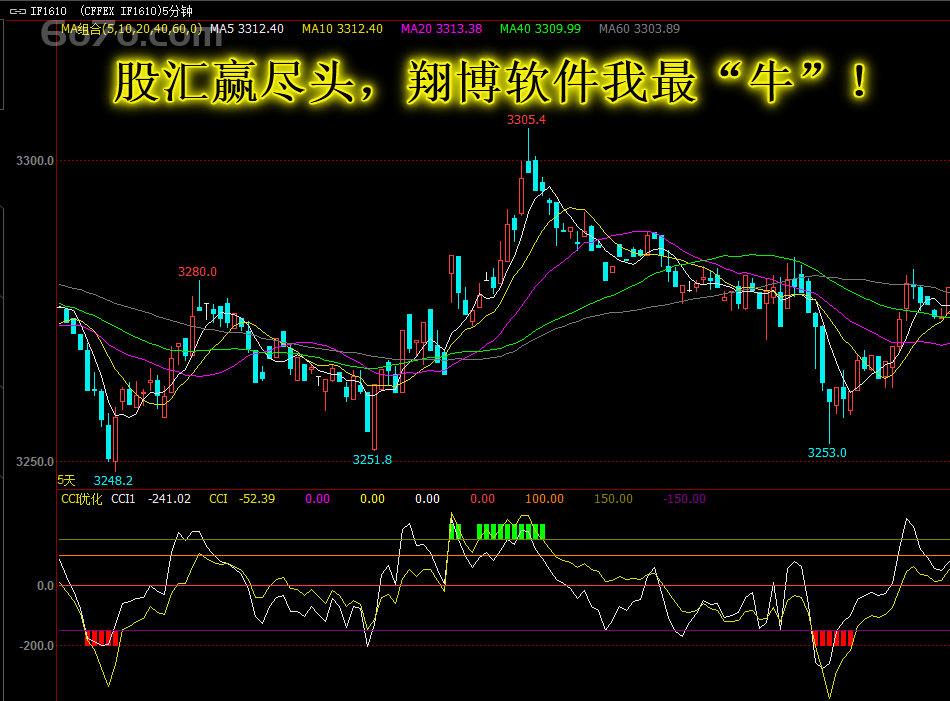Select the MA5 3312.40 value

(x=247, y=28)
